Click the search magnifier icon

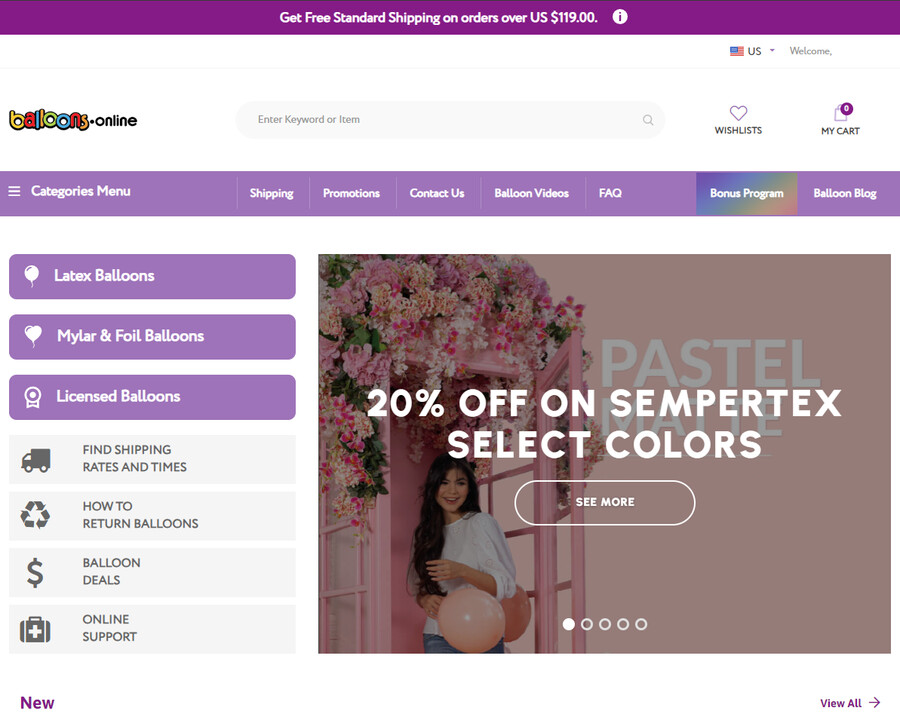648,120
